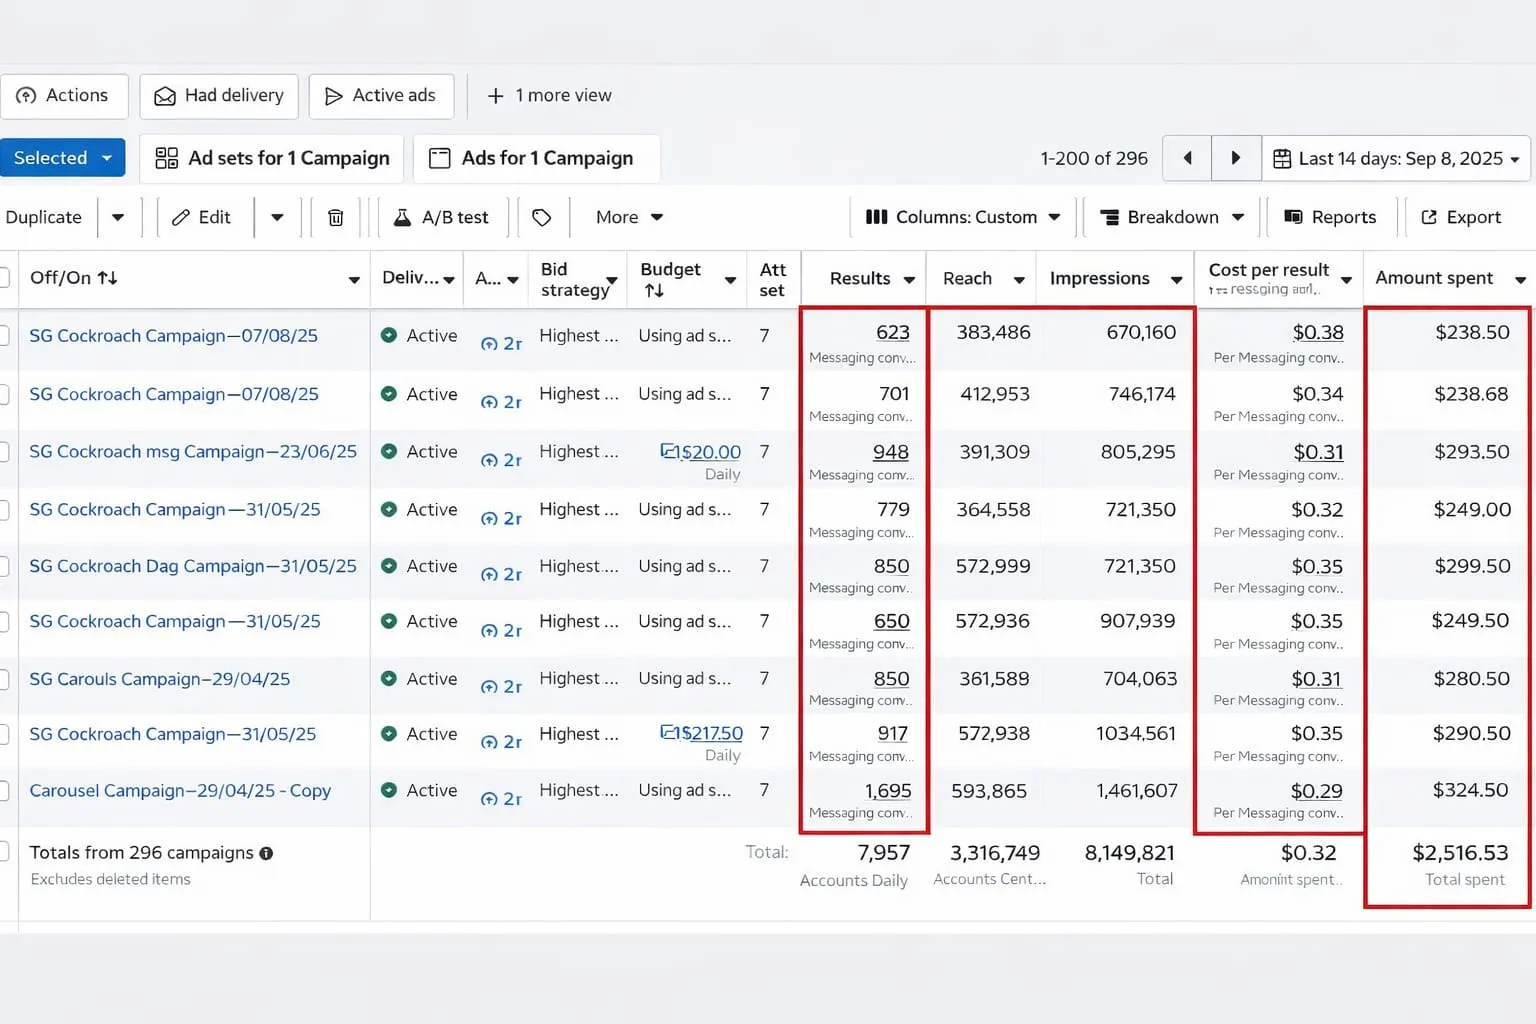Click the Reach column header
This screenshot has height=1024, width=1536.
[x=967, y=278]
